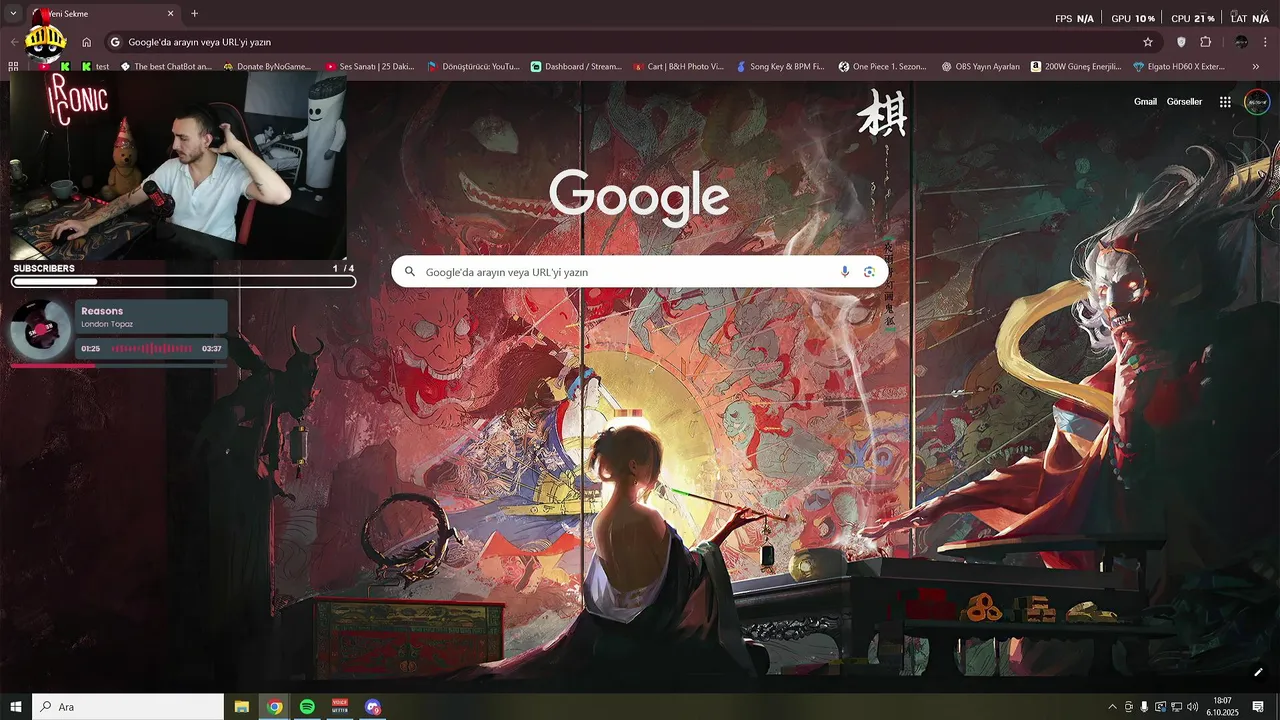This screenshot has width=1280, height=720.
Task: Open 'Elgato HD60 X Exter...' bookmark
Action: coord(1179,67)
